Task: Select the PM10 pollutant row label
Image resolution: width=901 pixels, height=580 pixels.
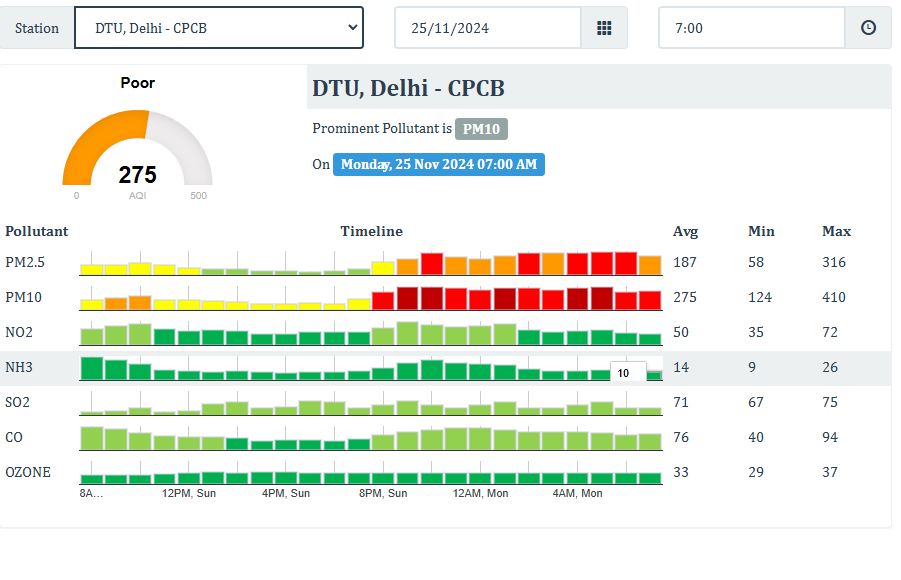Action: click(x=24, y=297)
